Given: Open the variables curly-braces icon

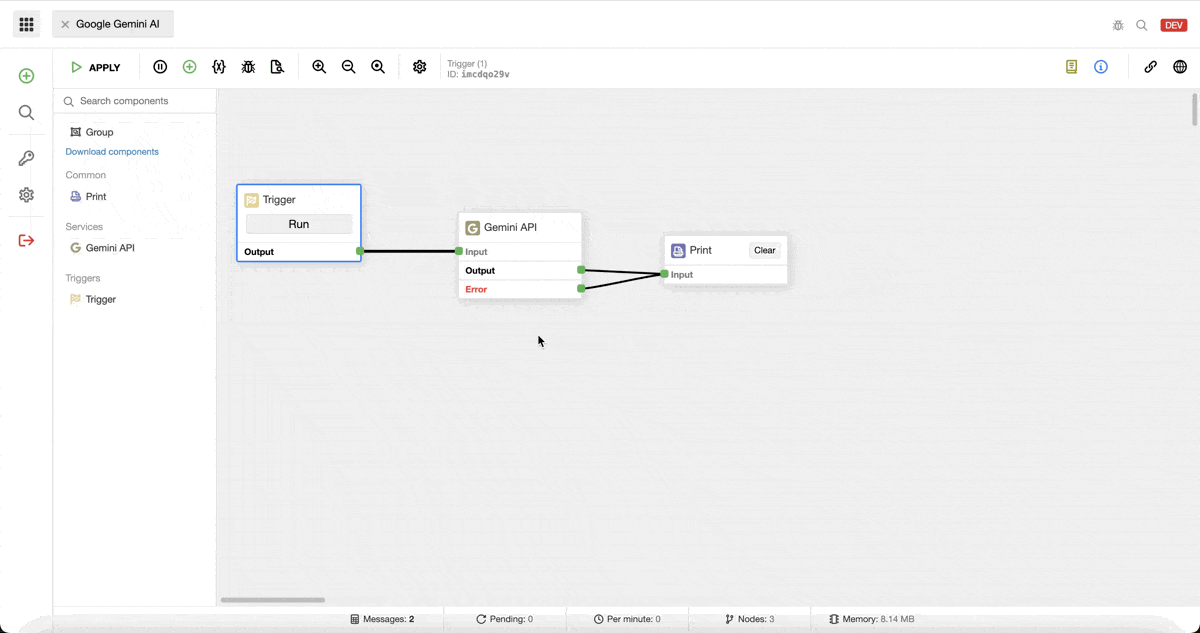Looking at the screenshot, I should point(219,67).
